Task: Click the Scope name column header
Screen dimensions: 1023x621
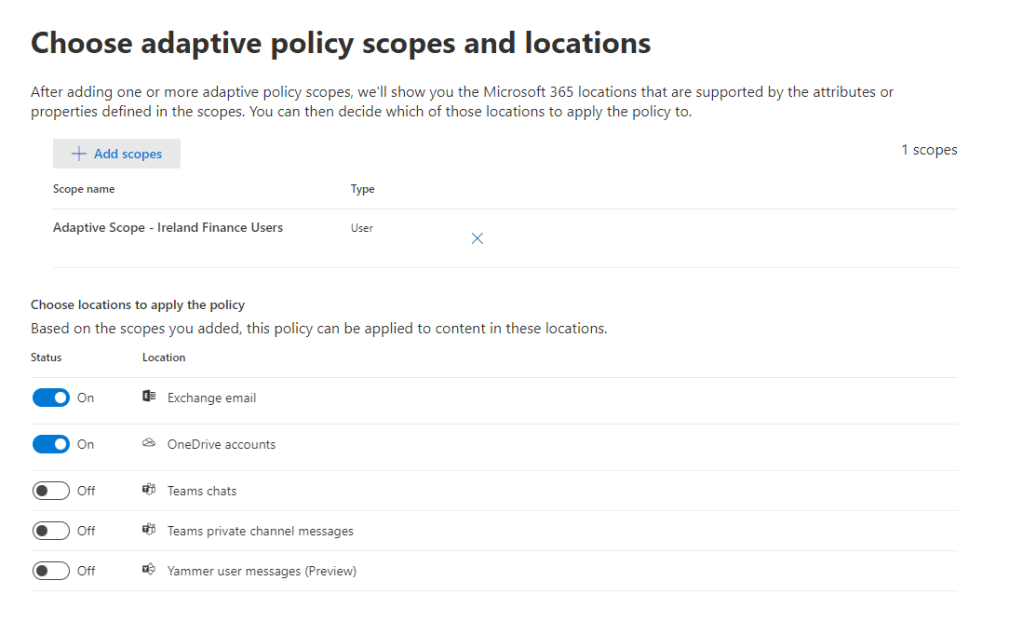Action: [84, 189]
